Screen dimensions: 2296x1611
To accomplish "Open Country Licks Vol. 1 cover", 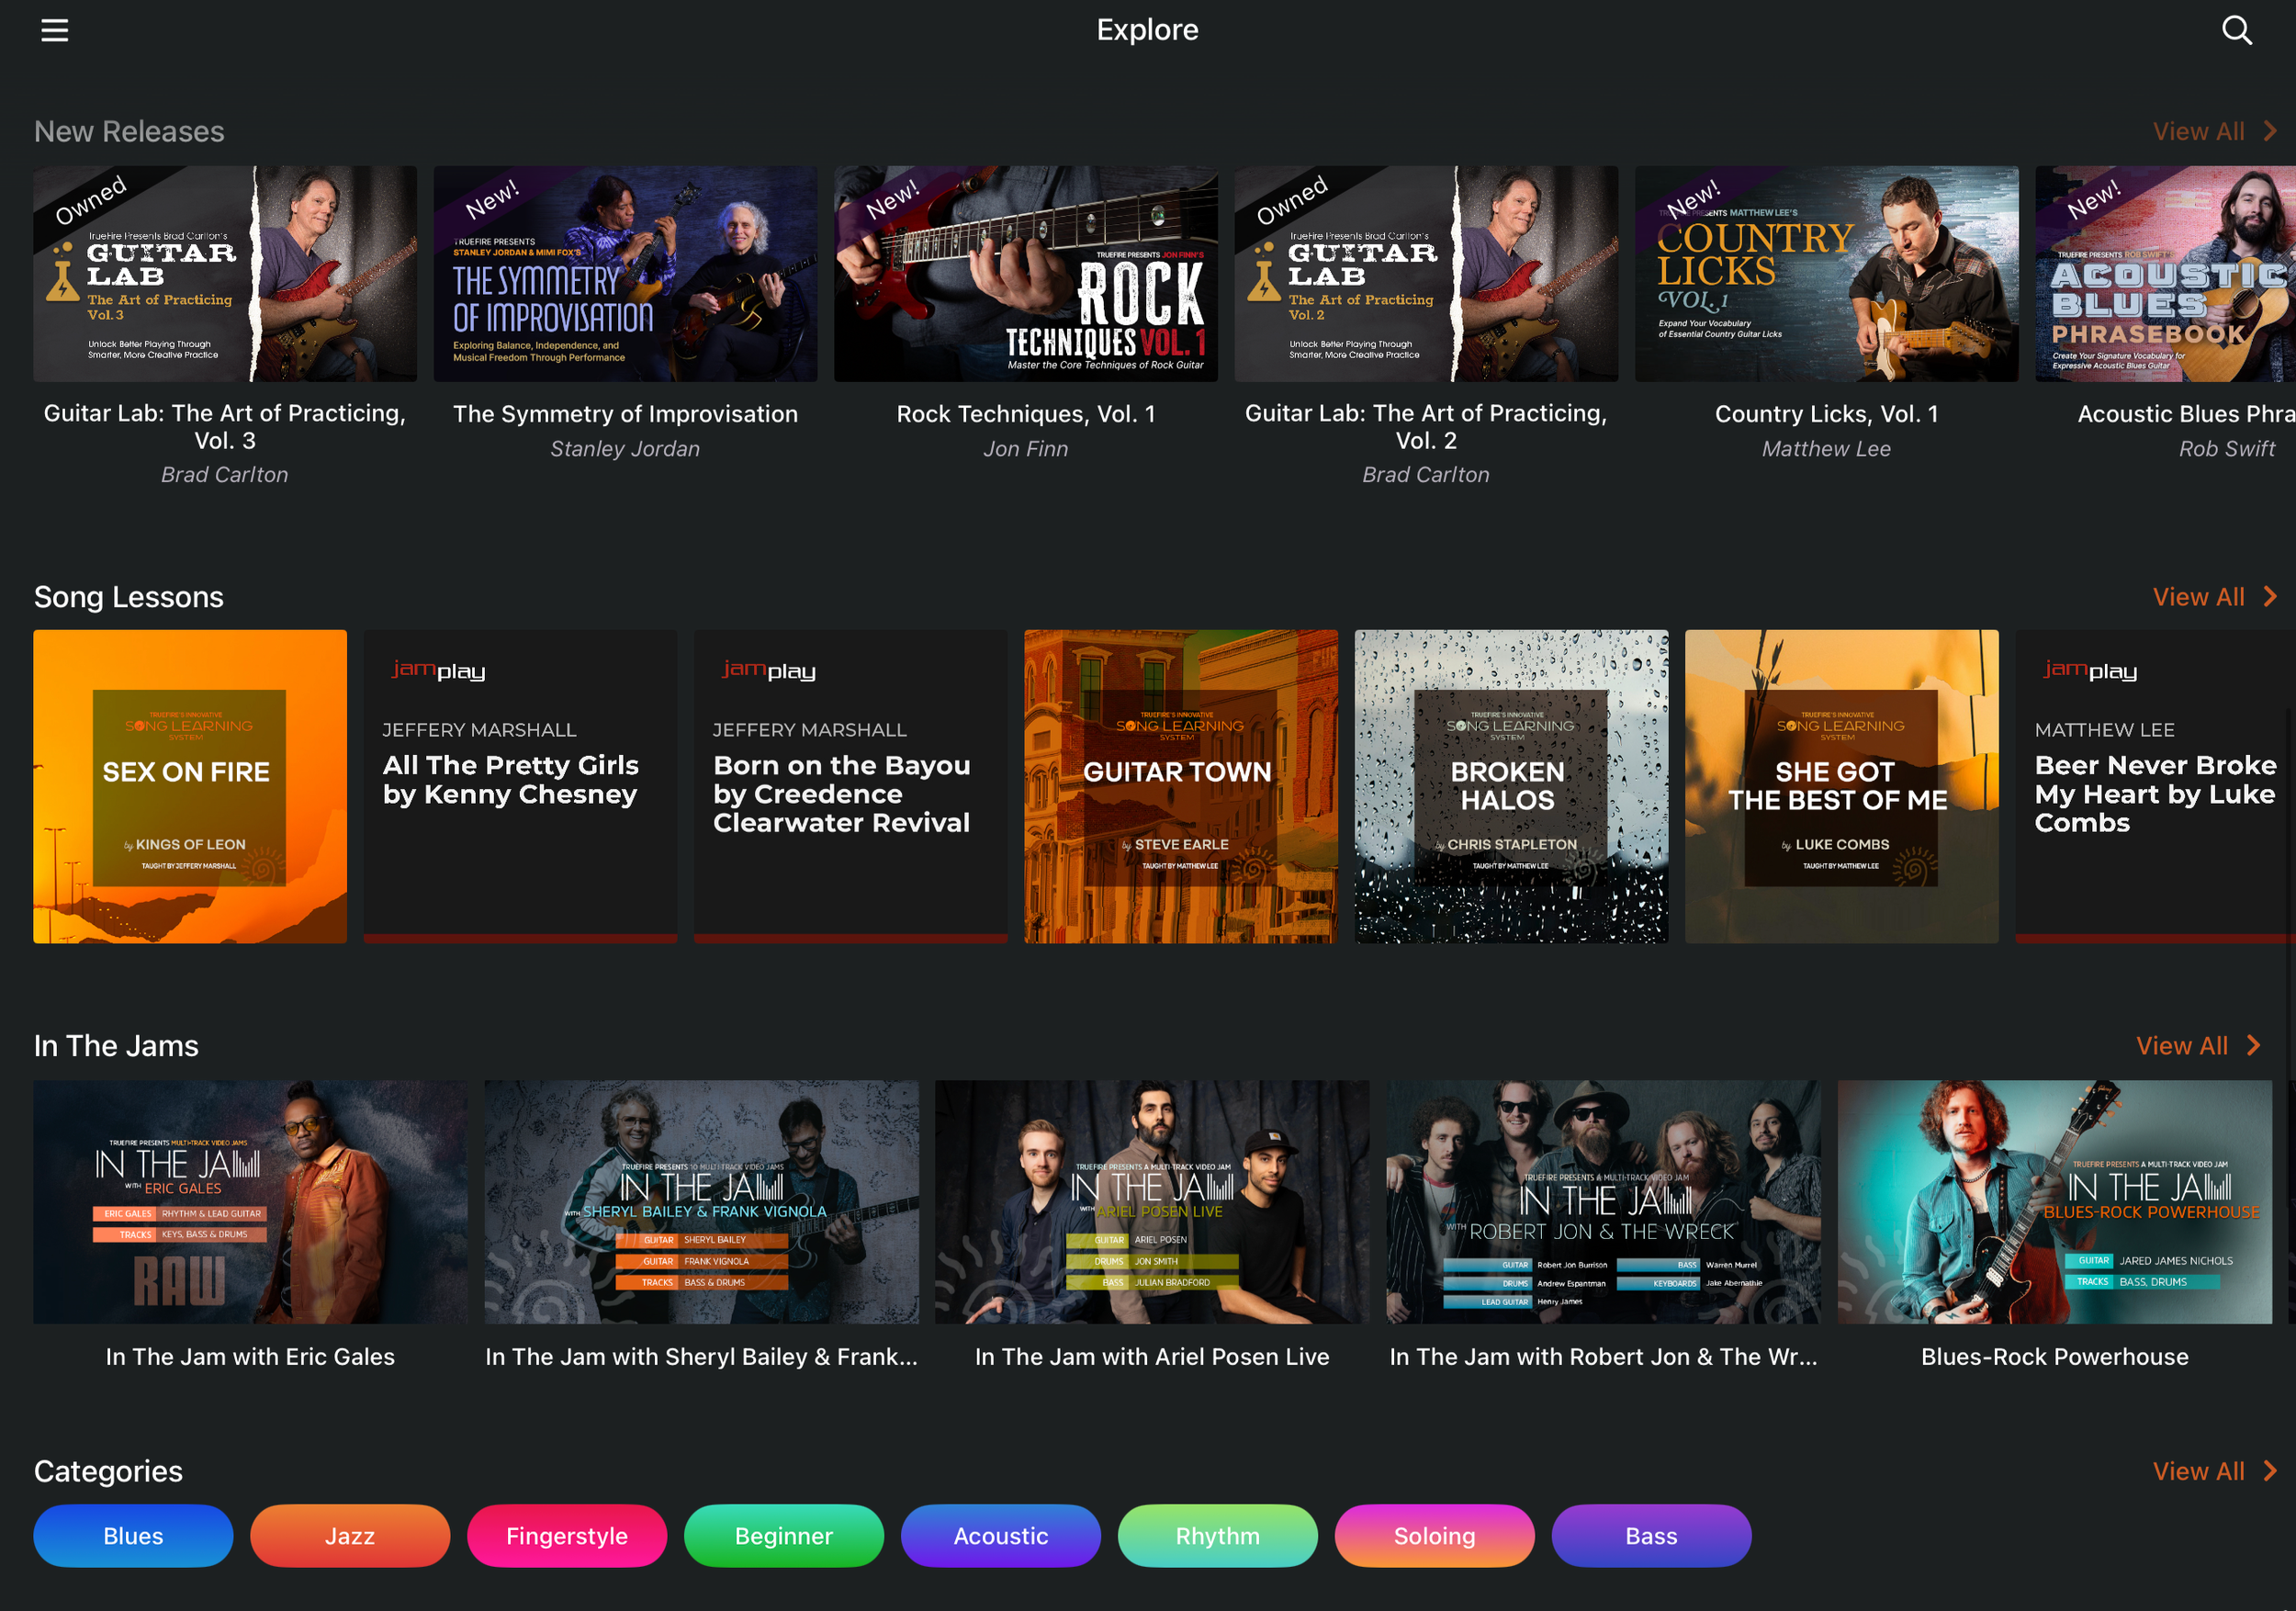I will tap(1826, 274).
